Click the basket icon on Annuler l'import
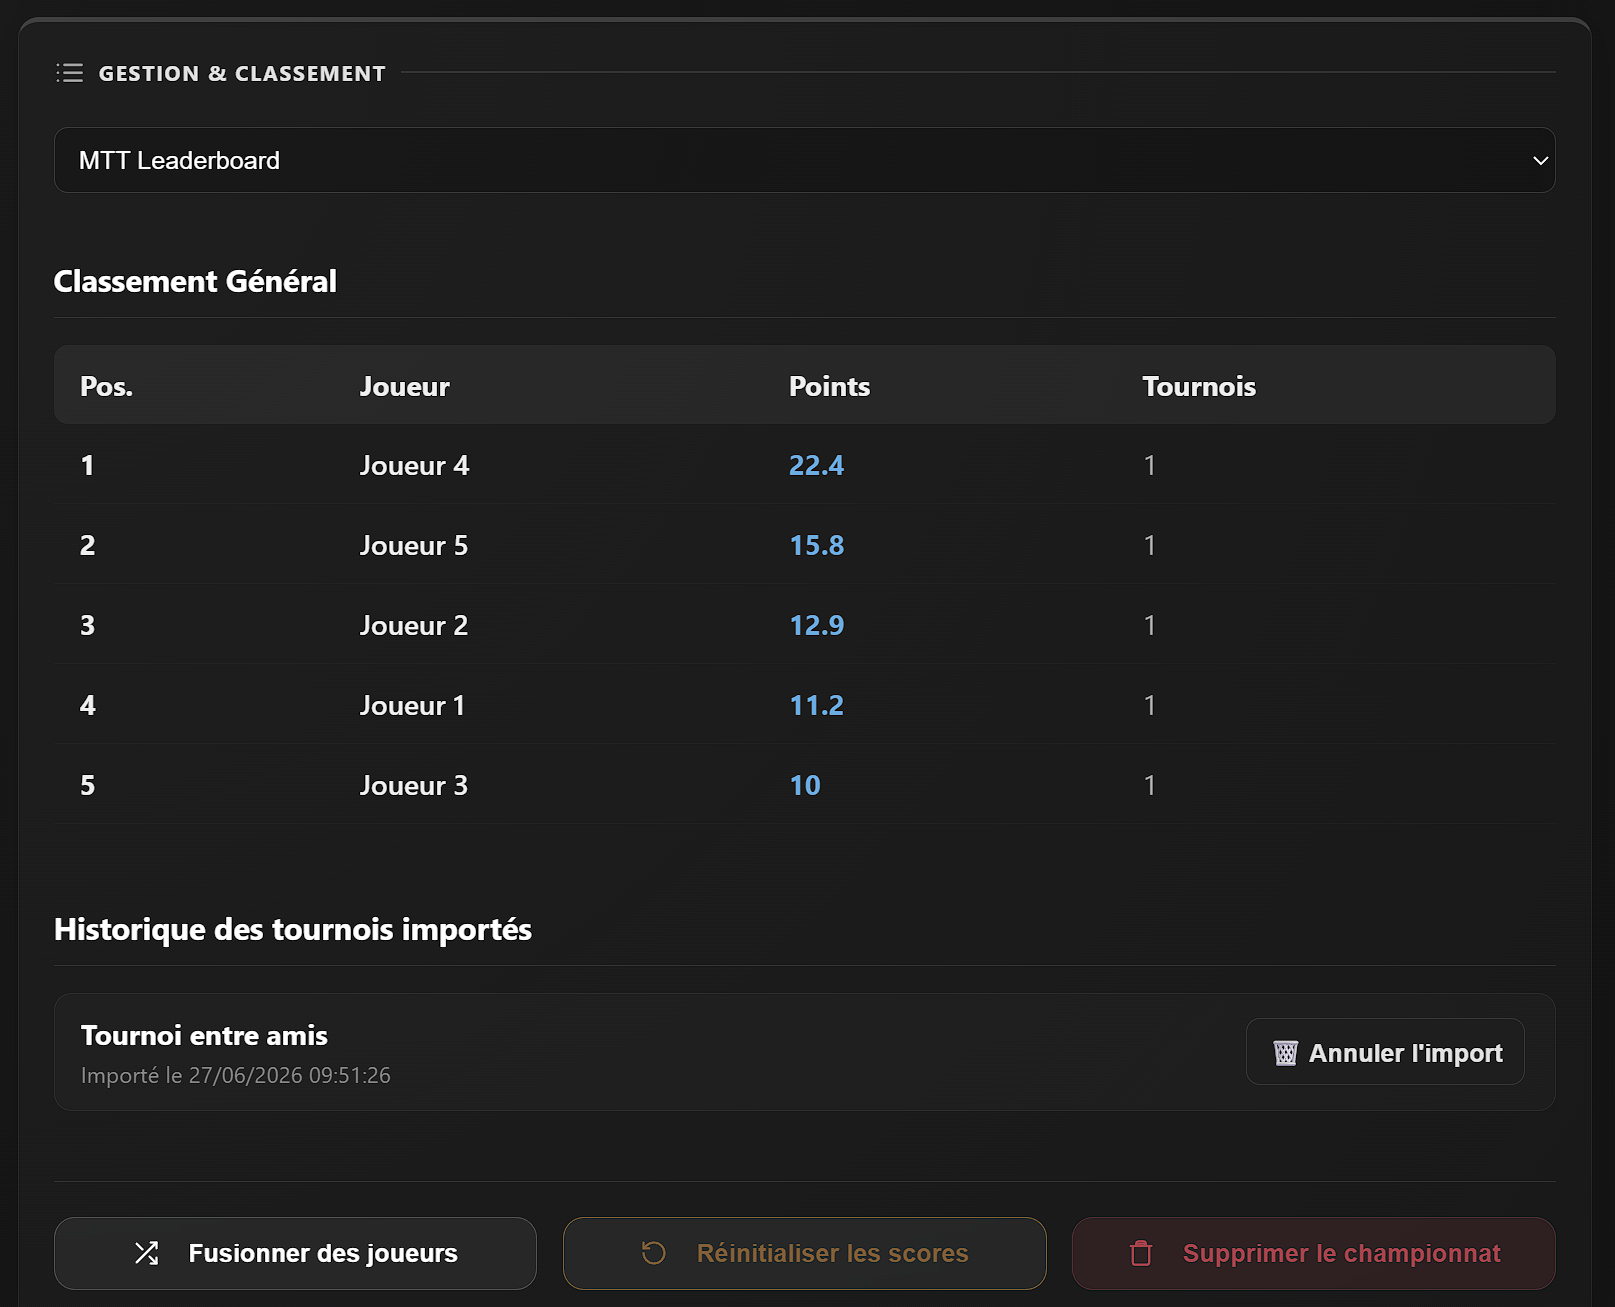This screenshot has height=1307, width=1615. pos(1285,1053)
